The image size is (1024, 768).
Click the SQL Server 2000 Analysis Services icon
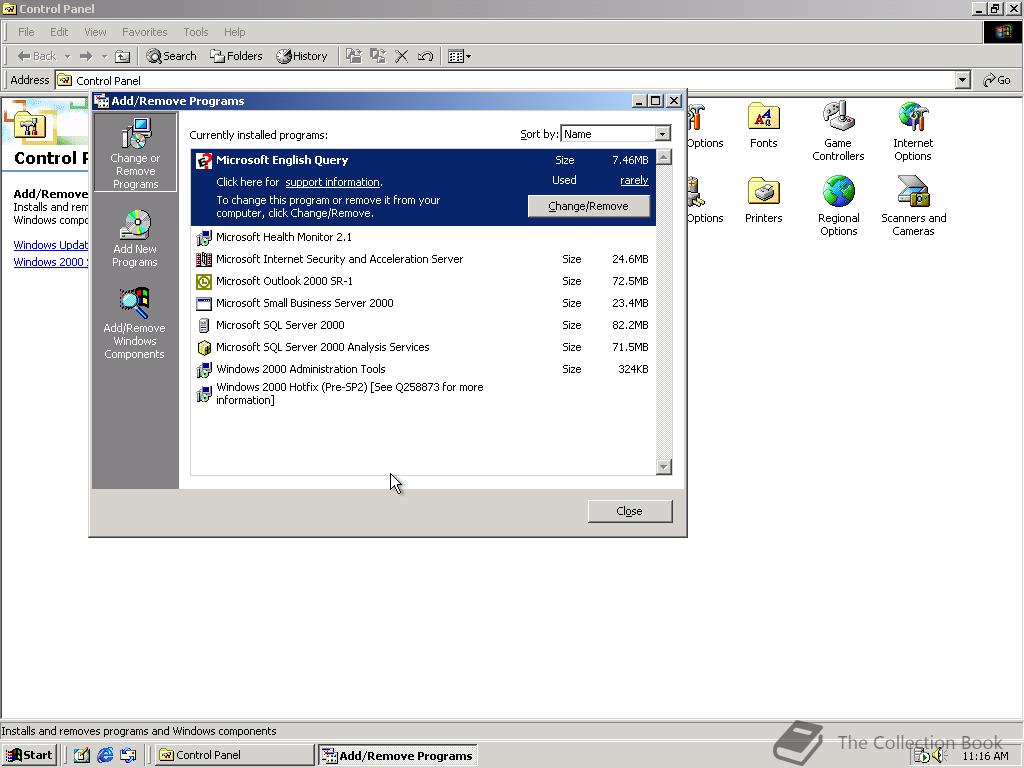204,347
